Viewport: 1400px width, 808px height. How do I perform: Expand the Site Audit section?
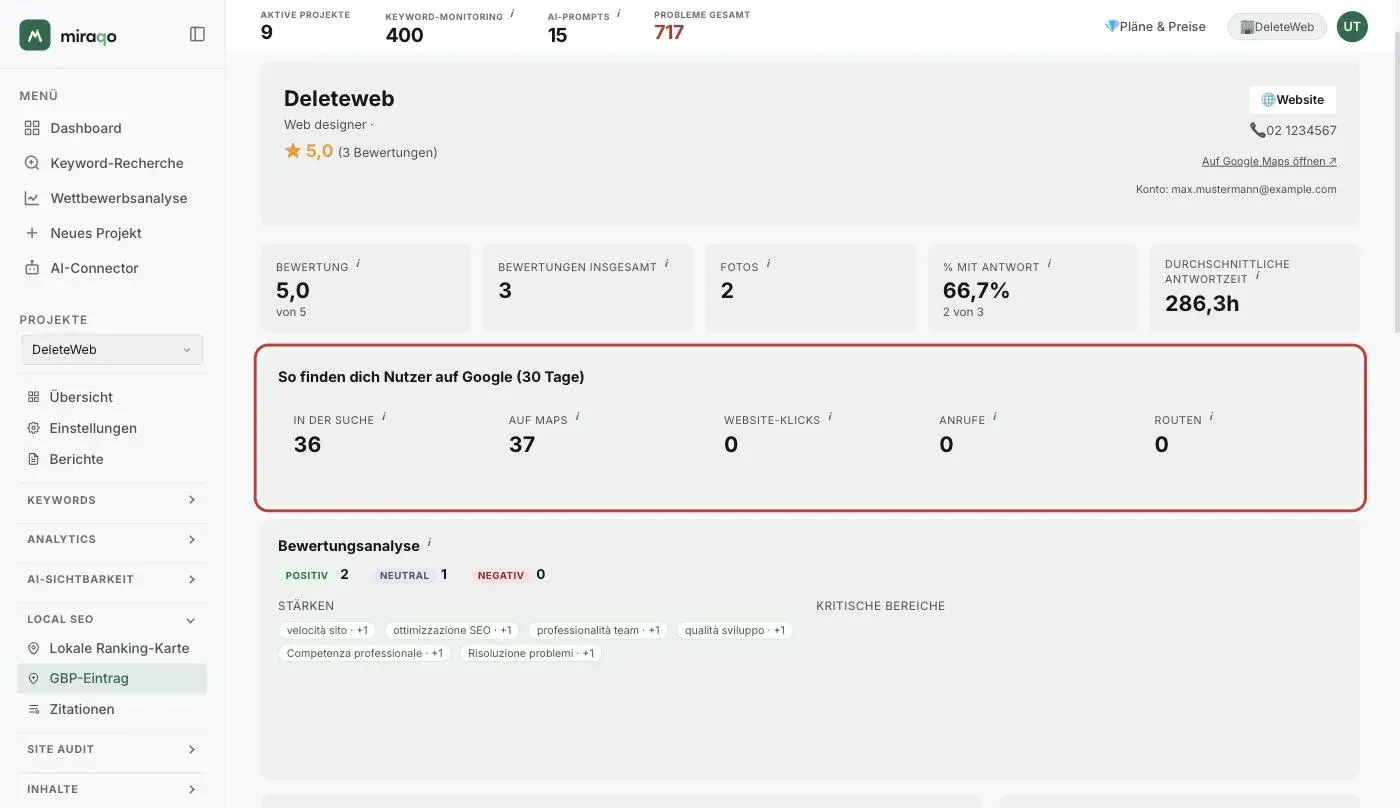click(113, 749)
